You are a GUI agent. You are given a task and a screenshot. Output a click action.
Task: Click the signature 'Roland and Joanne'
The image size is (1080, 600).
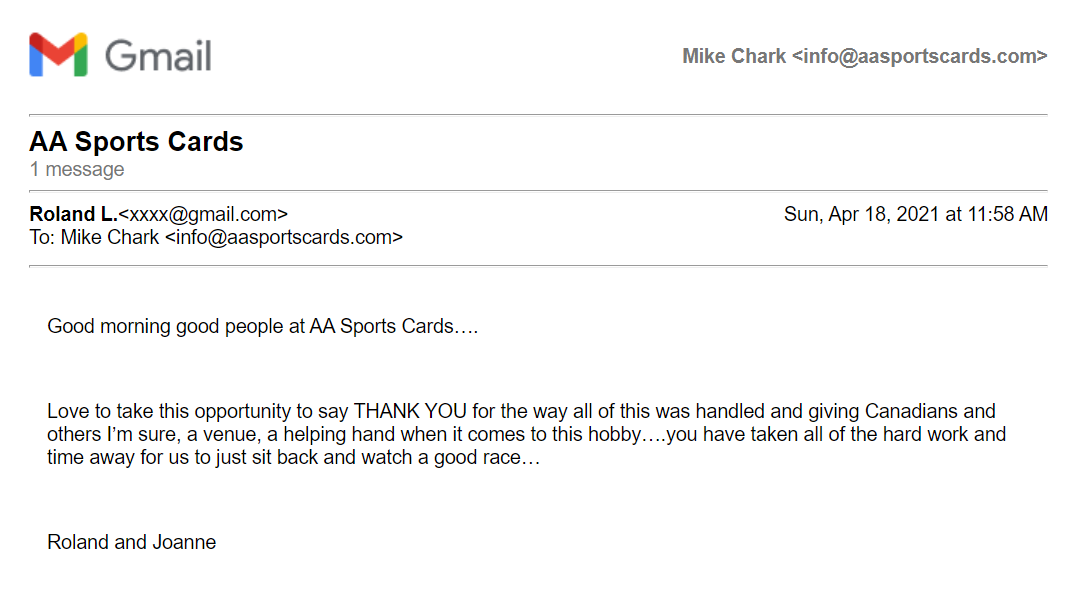coord(132,542)
